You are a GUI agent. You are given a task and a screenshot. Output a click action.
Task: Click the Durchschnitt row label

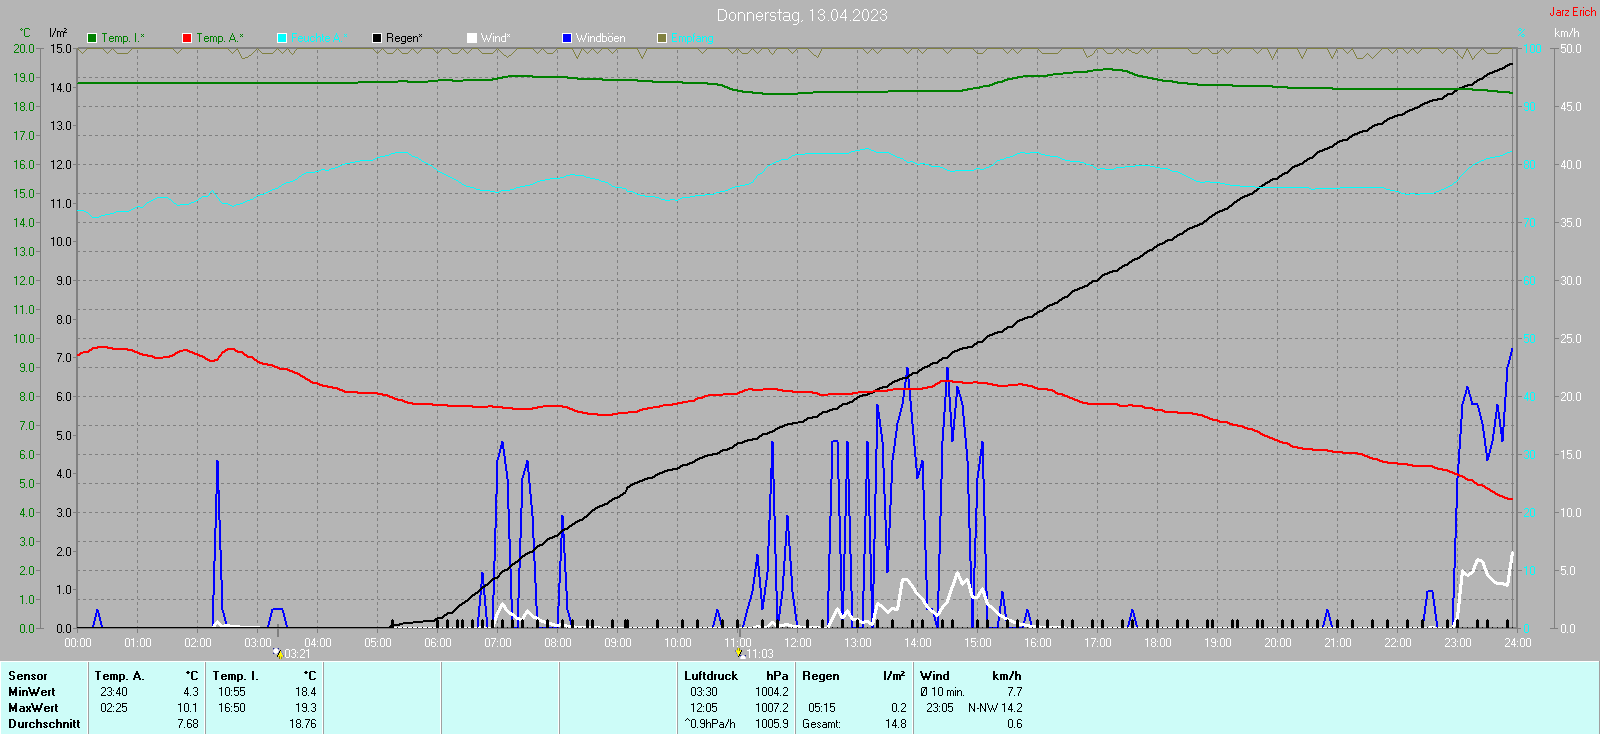click(x=44, y=724)
